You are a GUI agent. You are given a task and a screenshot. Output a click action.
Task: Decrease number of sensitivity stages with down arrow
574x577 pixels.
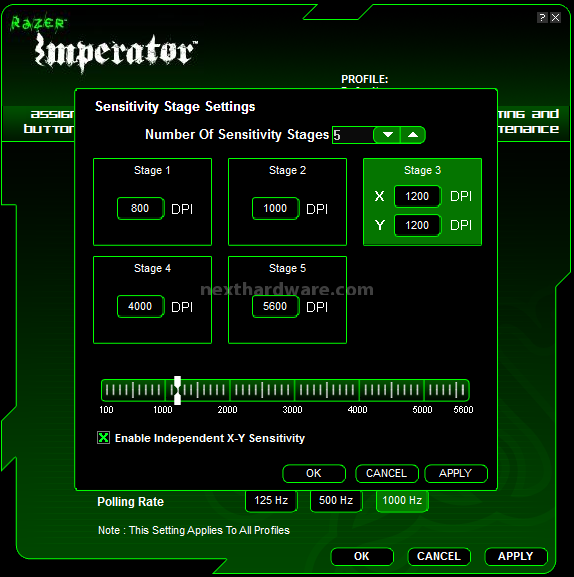[x=387, y=135]
